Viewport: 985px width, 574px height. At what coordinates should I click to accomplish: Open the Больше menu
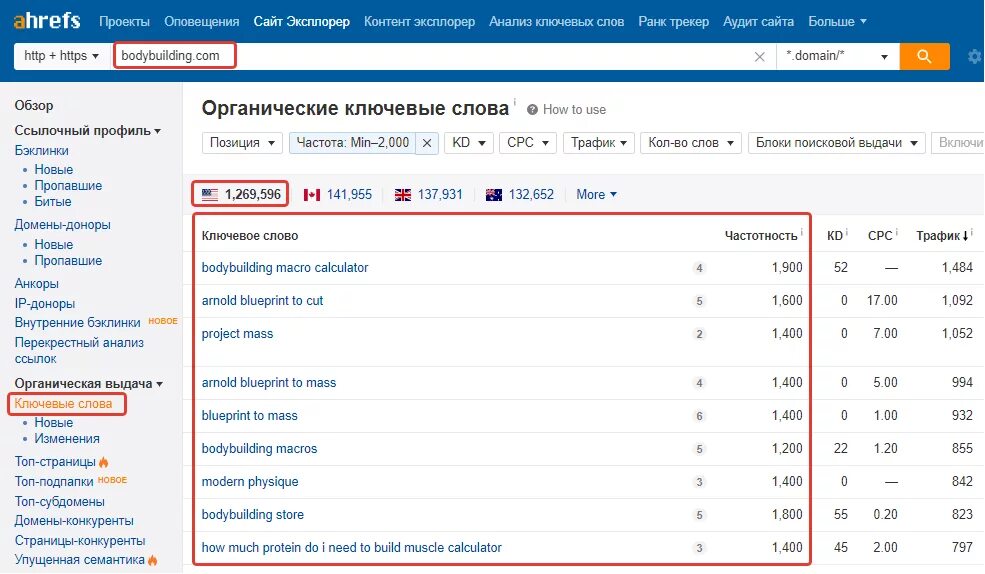(x=837, y=21)
